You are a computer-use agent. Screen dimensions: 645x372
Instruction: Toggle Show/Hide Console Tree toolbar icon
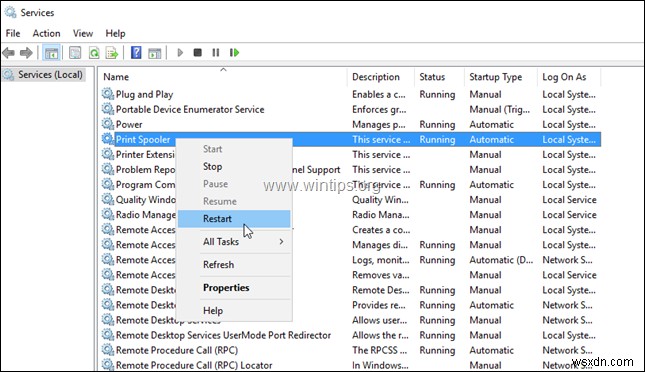(51, 53)
